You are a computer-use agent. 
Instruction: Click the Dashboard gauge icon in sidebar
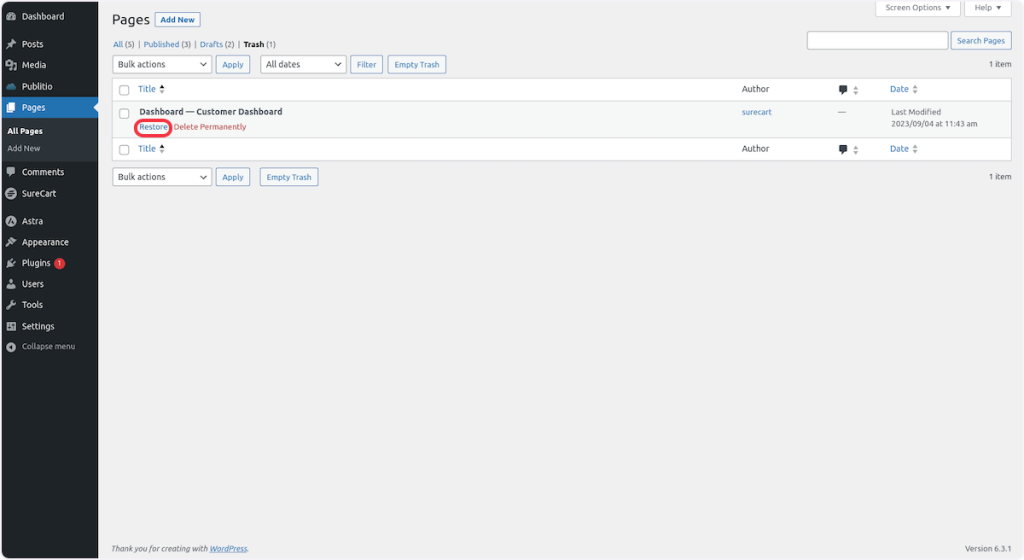11,17
